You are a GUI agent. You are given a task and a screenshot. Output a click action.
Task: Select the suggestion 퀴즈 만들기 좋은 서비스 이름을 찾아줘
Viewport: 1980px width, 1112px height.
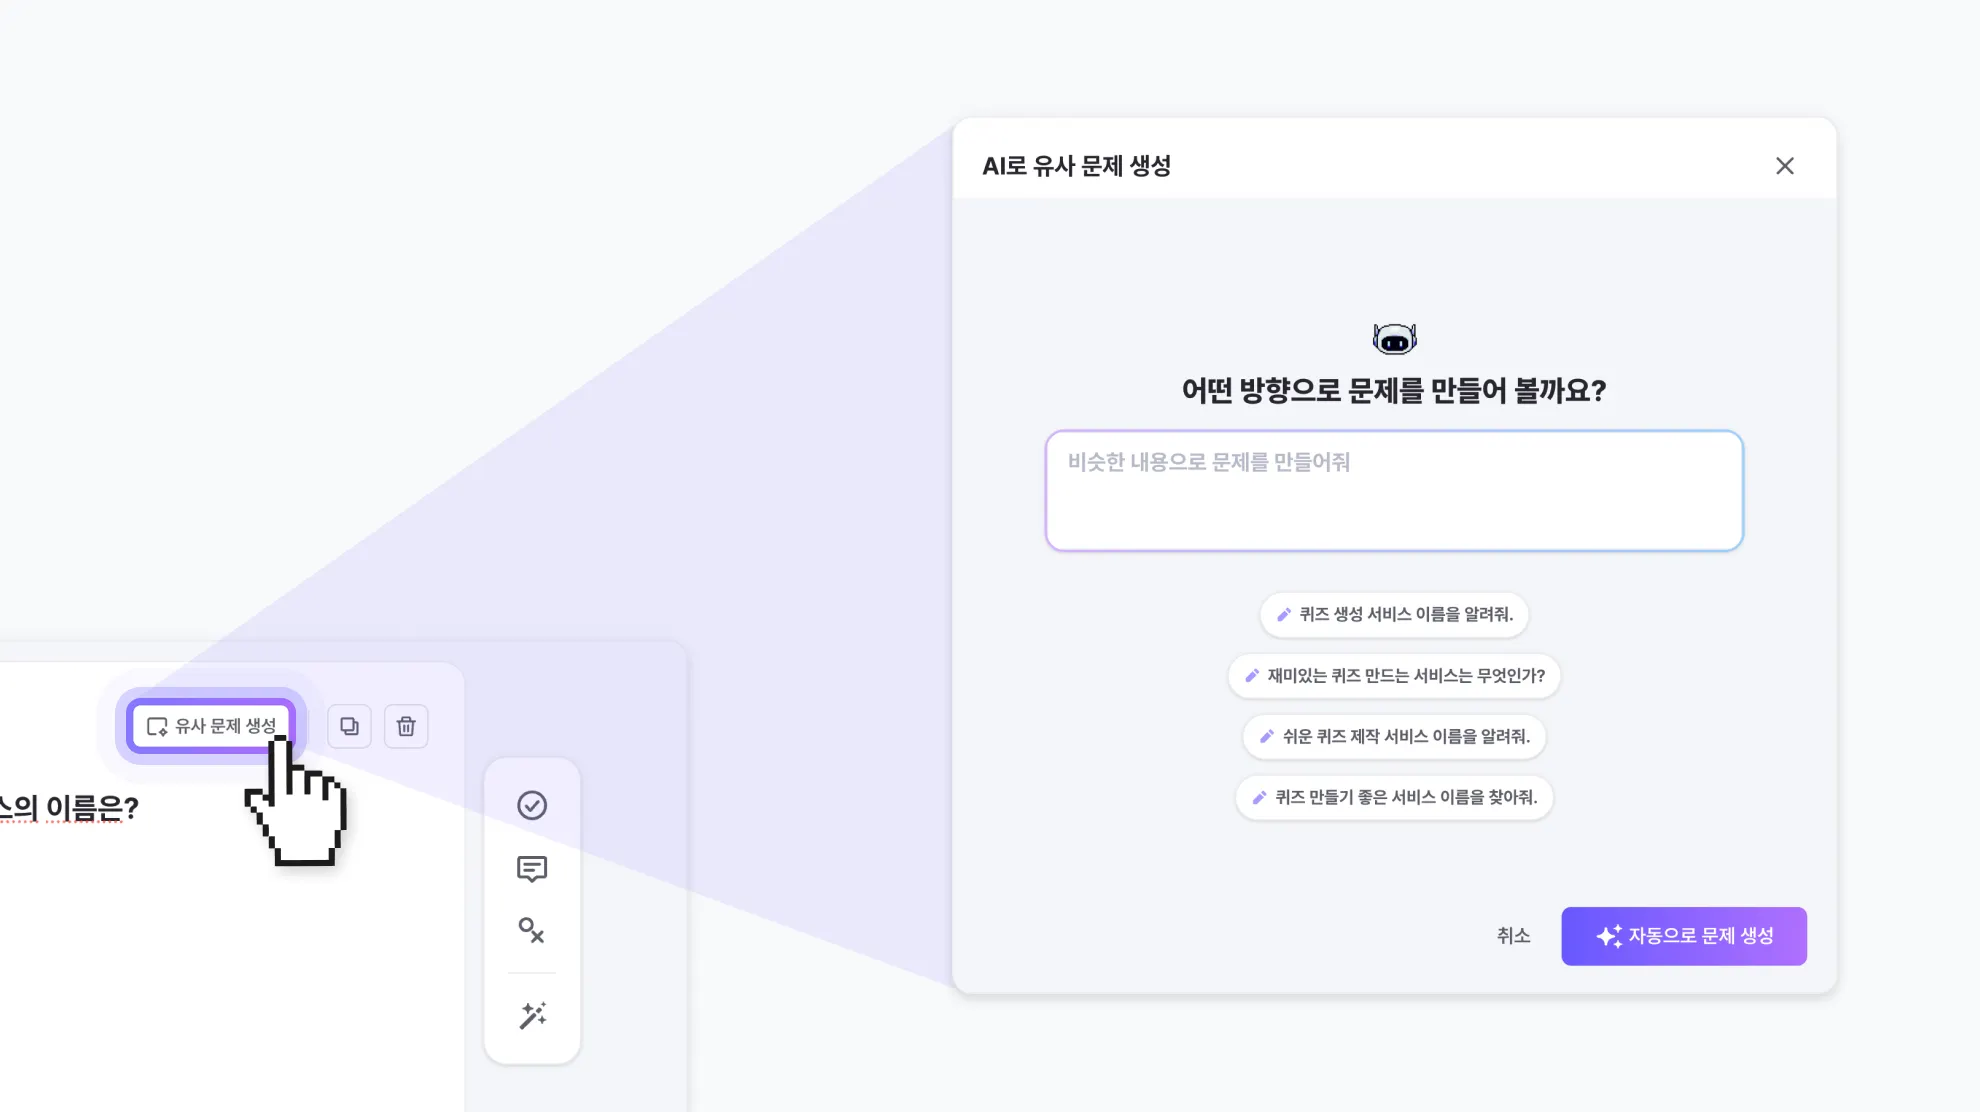(x=1394, y=798)
